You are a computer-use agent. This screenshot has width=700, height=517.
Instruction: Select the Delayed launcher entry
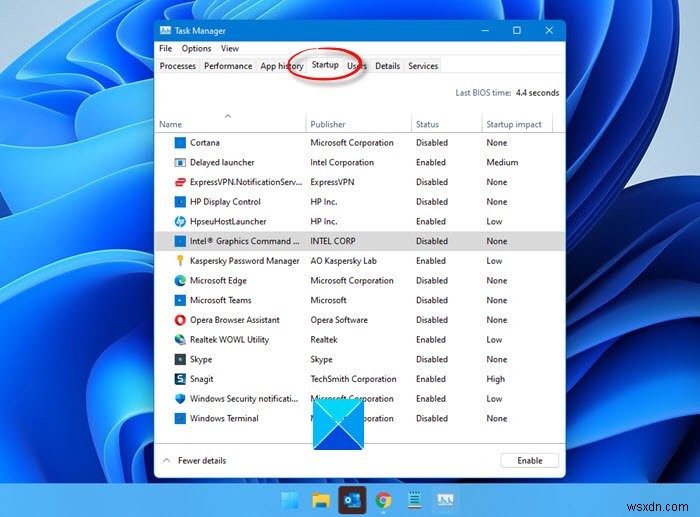coord(222,163)
